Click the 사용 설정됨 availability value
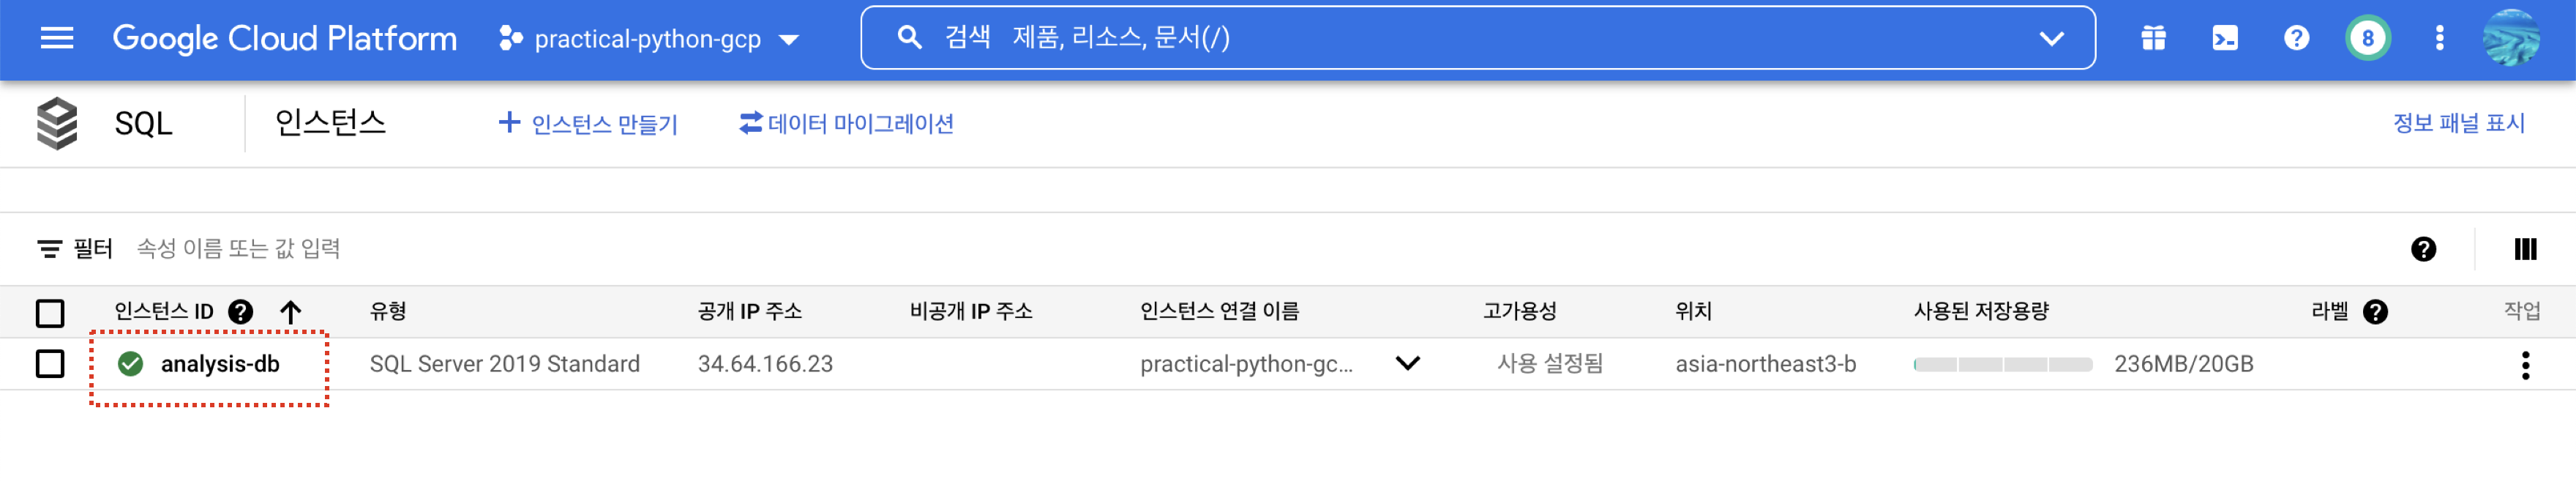2576x482 pixels. point(1550,364)
